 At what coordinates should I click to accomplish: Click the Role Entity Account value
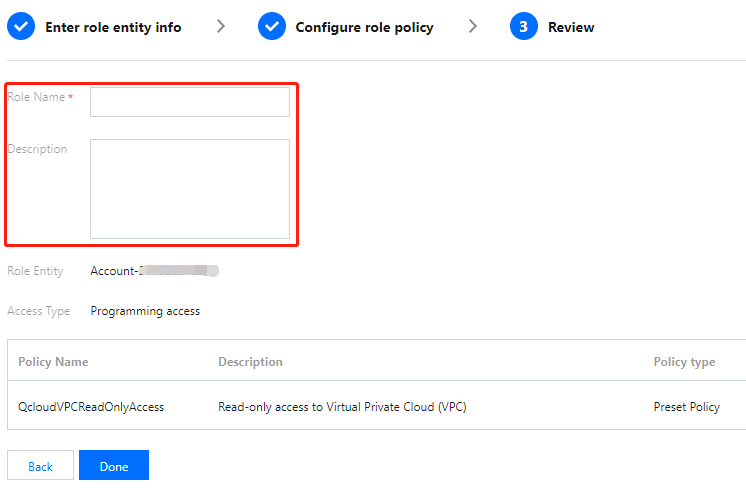154,271
